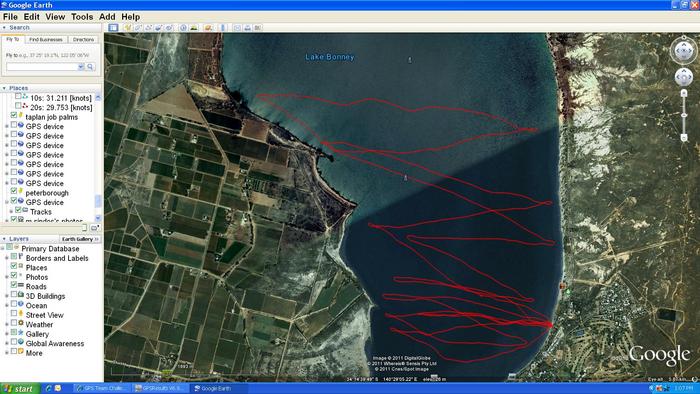Switch to the Find Businesses tab
The width and height of the screenshot is (700, 394).
(x=46, y=40)
